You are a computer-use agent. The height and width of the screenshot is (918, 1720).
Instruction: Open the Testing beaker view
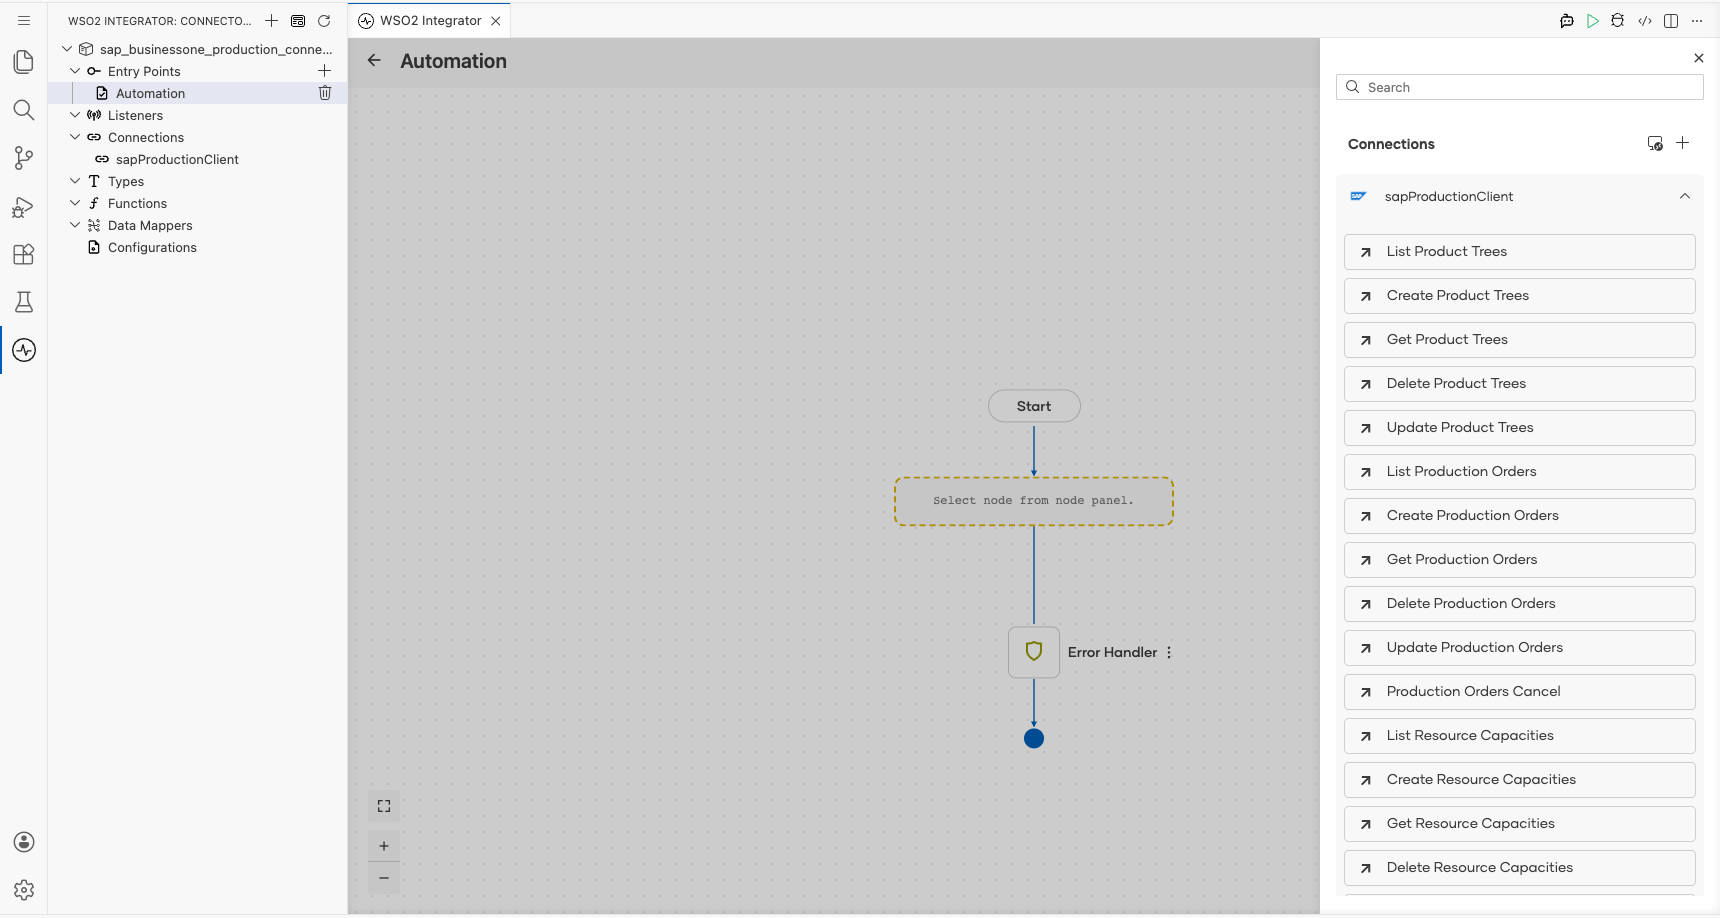point(24,302)
